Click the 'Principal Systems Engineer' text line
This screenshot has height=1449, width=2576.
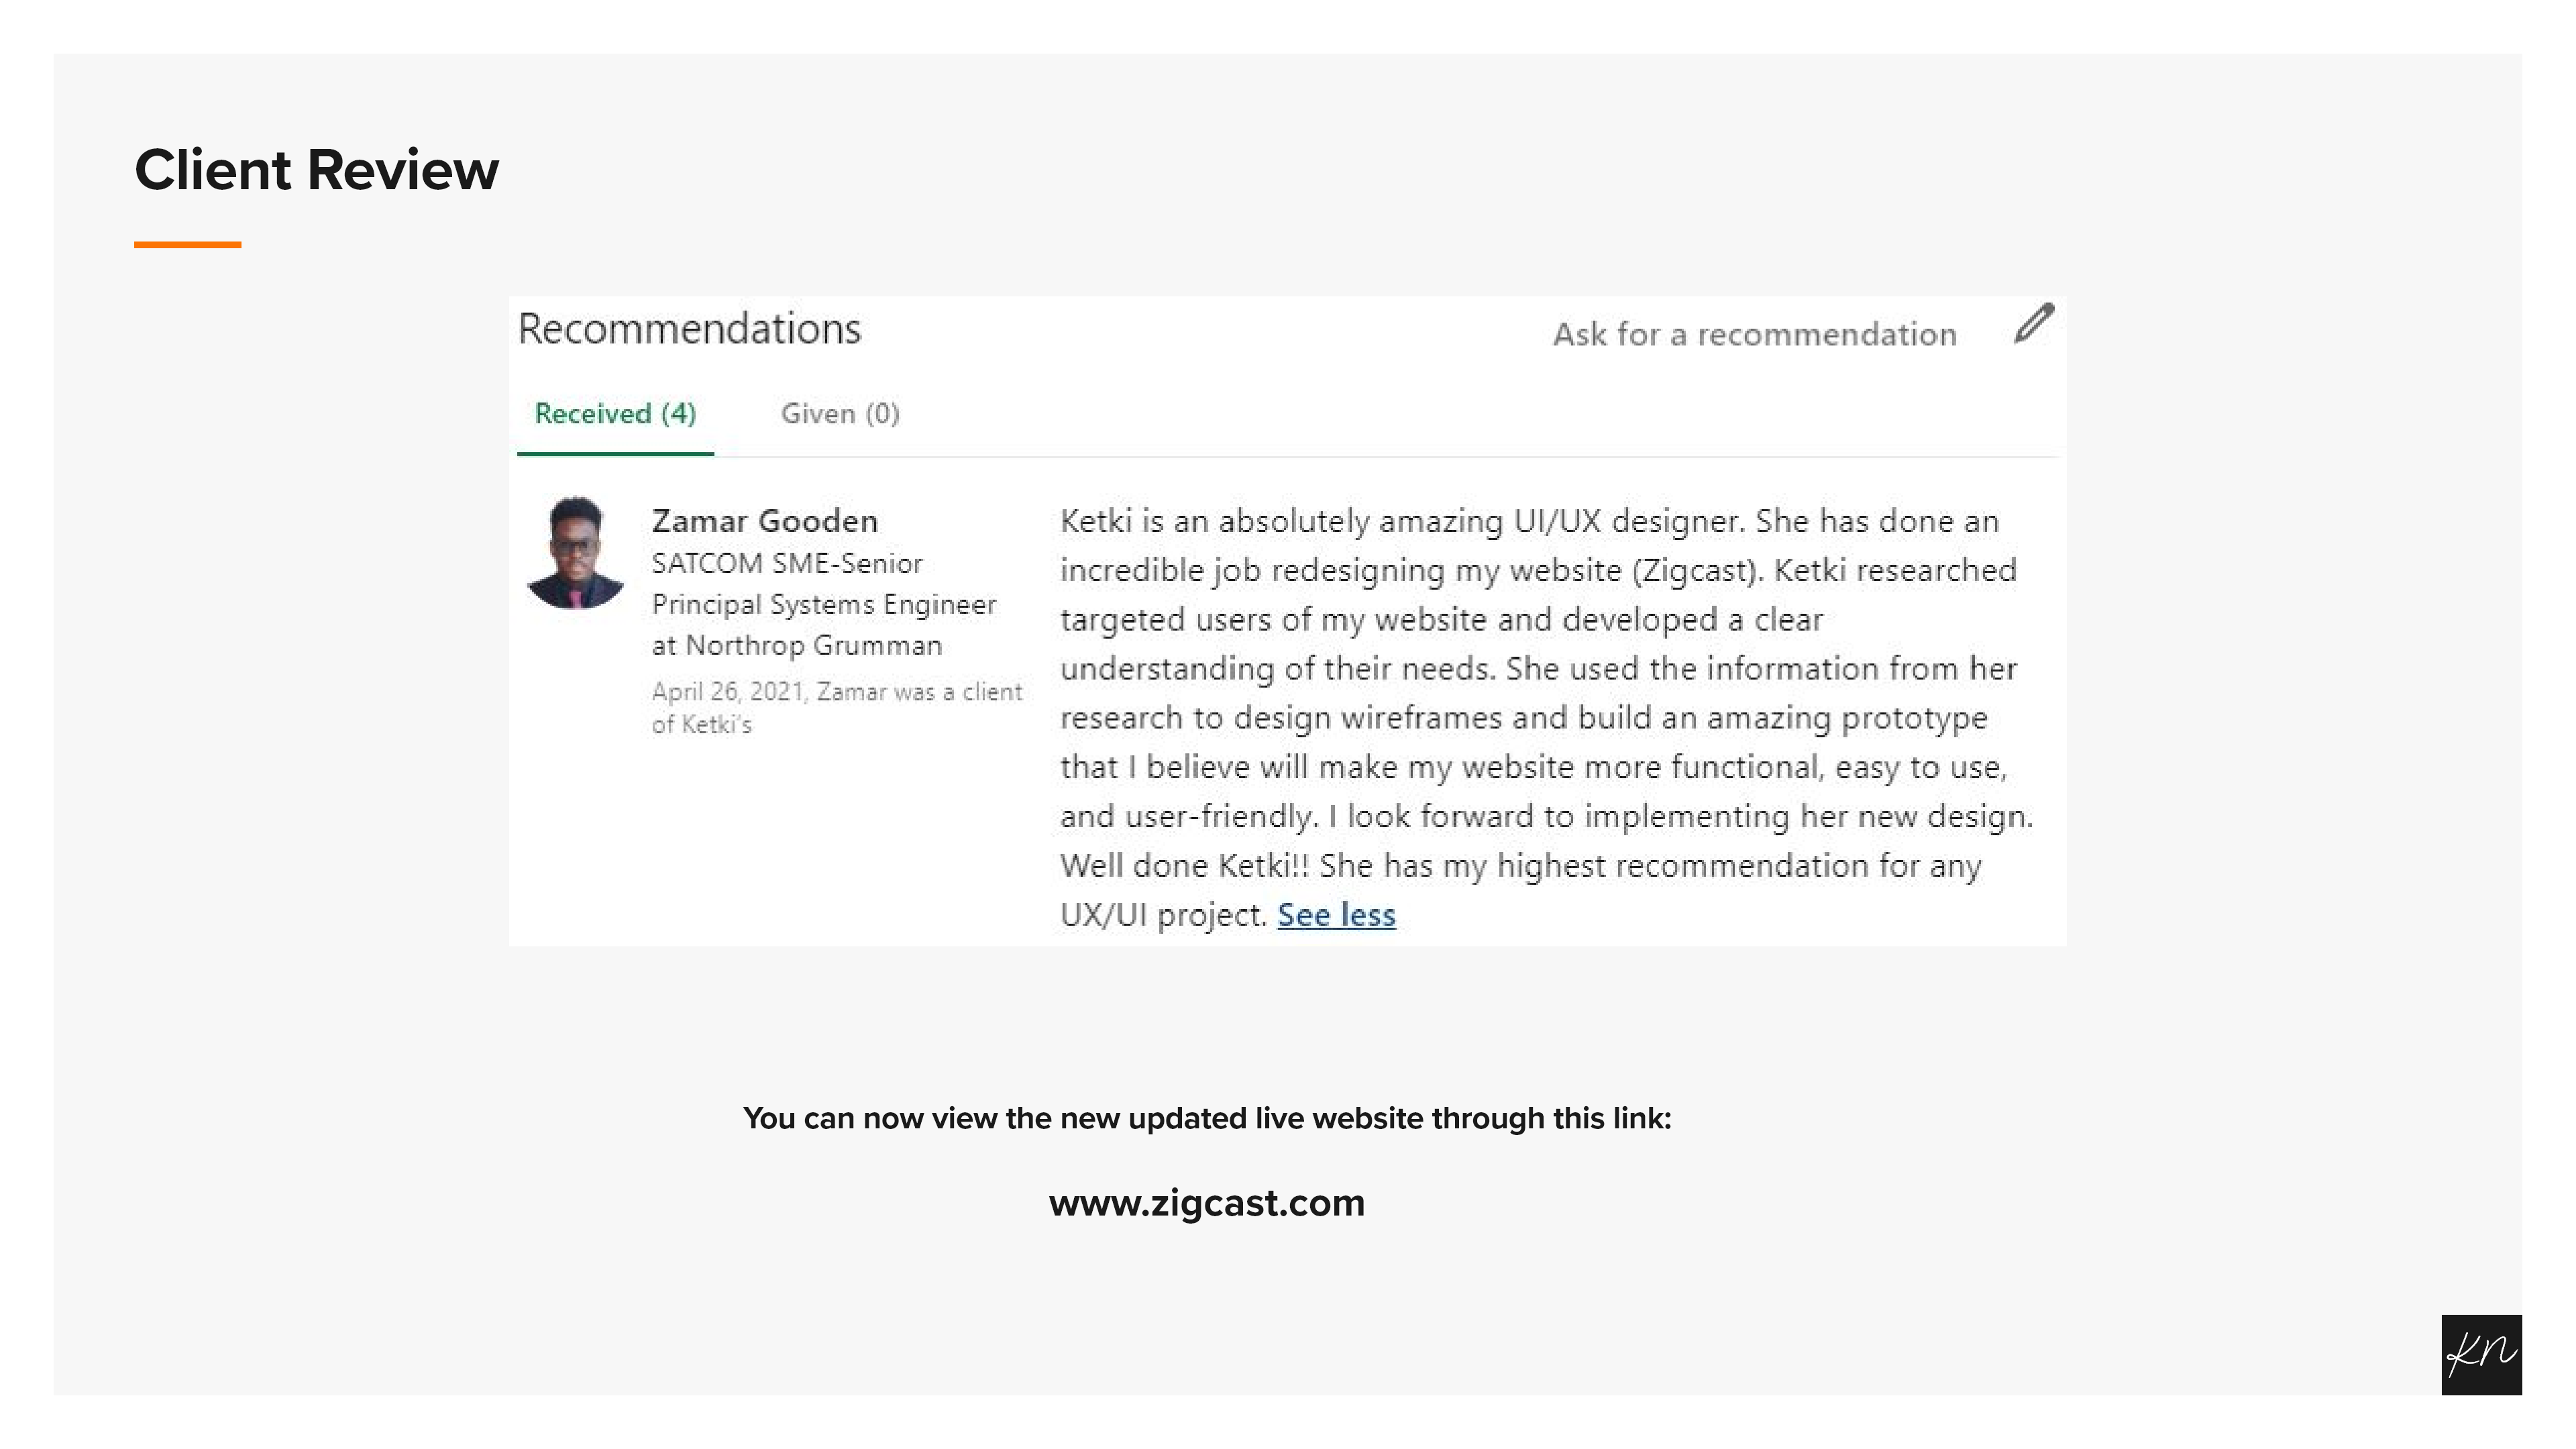824,605
